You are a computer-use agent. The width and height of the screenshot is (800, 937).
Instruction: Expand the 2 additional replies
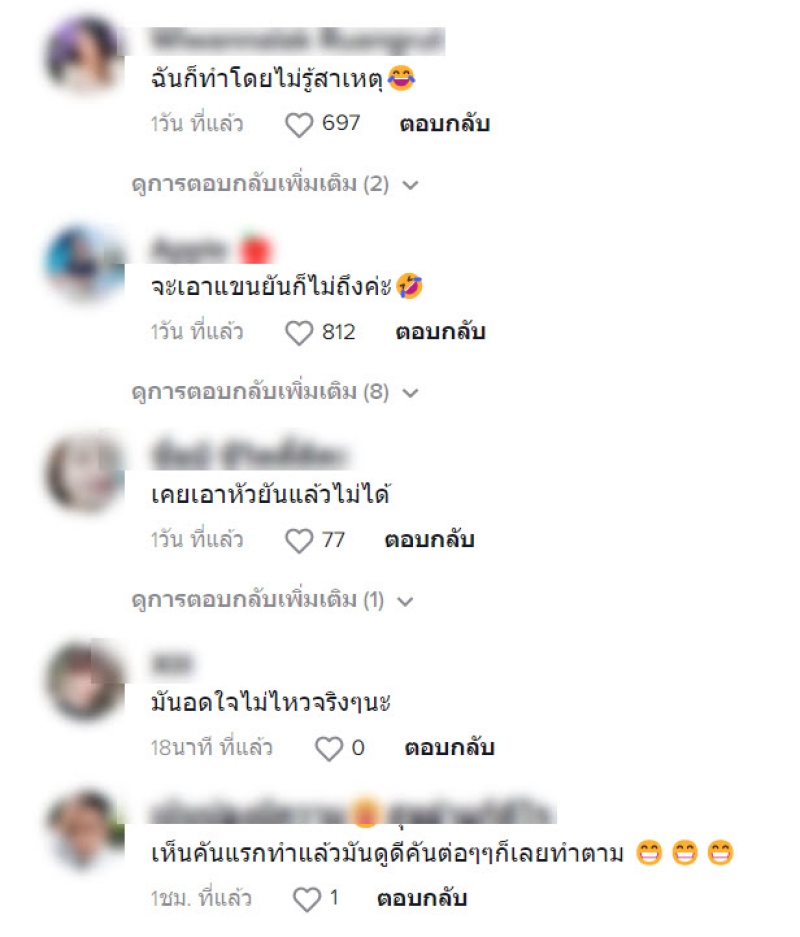click(x=275, y=184)
